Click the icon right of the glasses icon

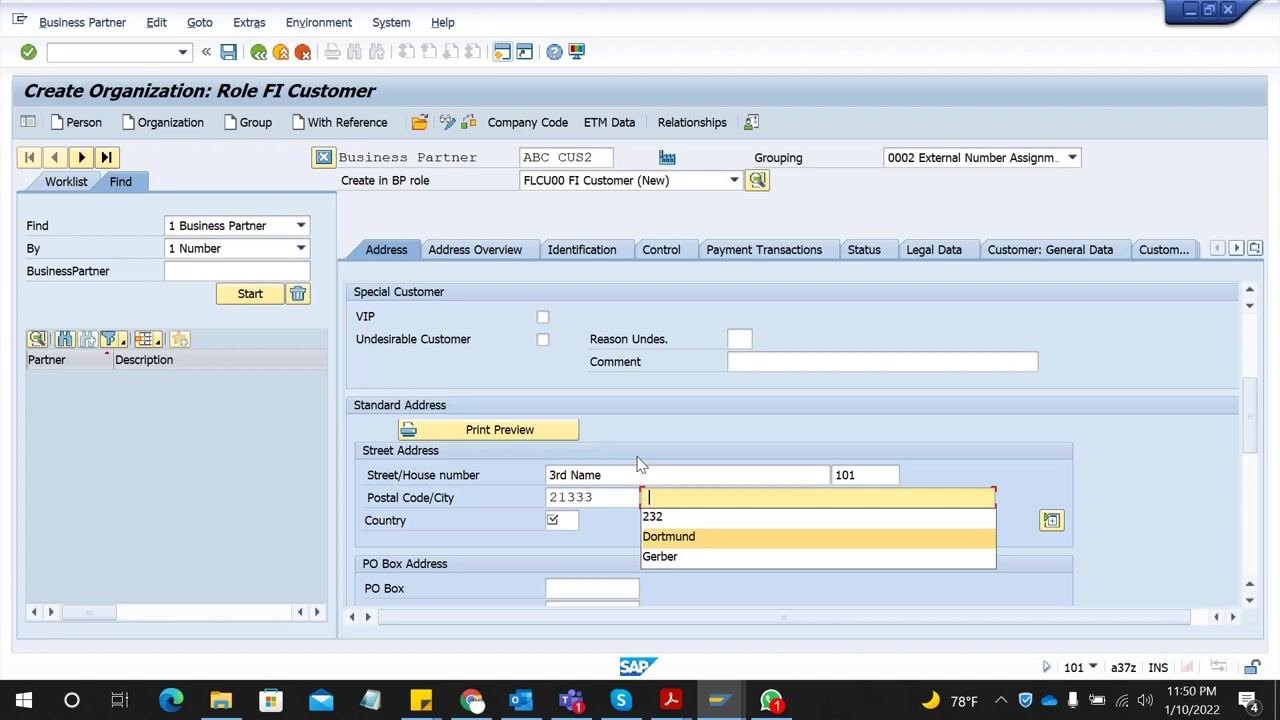coord(468,122)
